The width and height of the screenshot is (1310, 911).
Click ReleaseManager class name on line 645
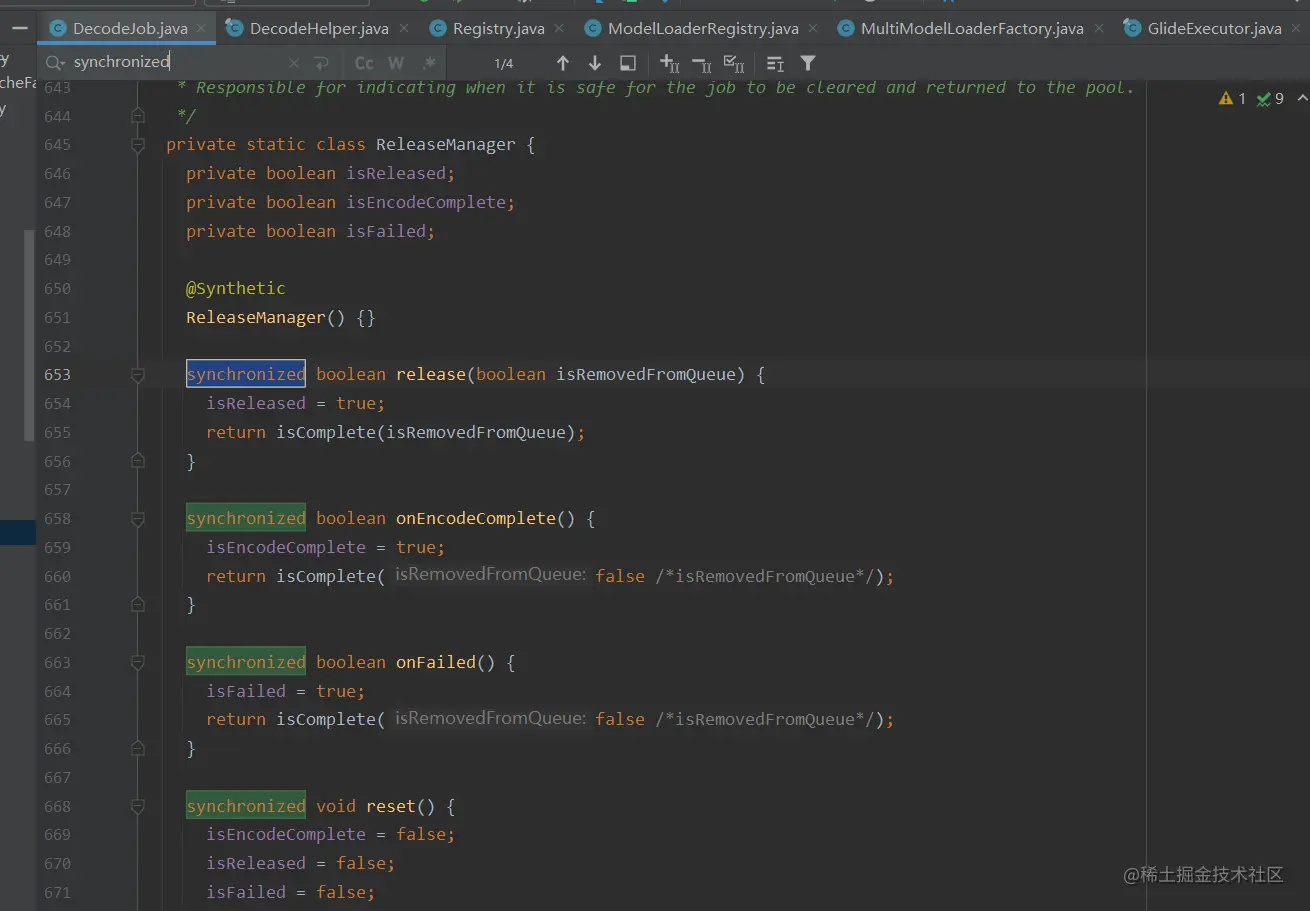tap(446, 144)
